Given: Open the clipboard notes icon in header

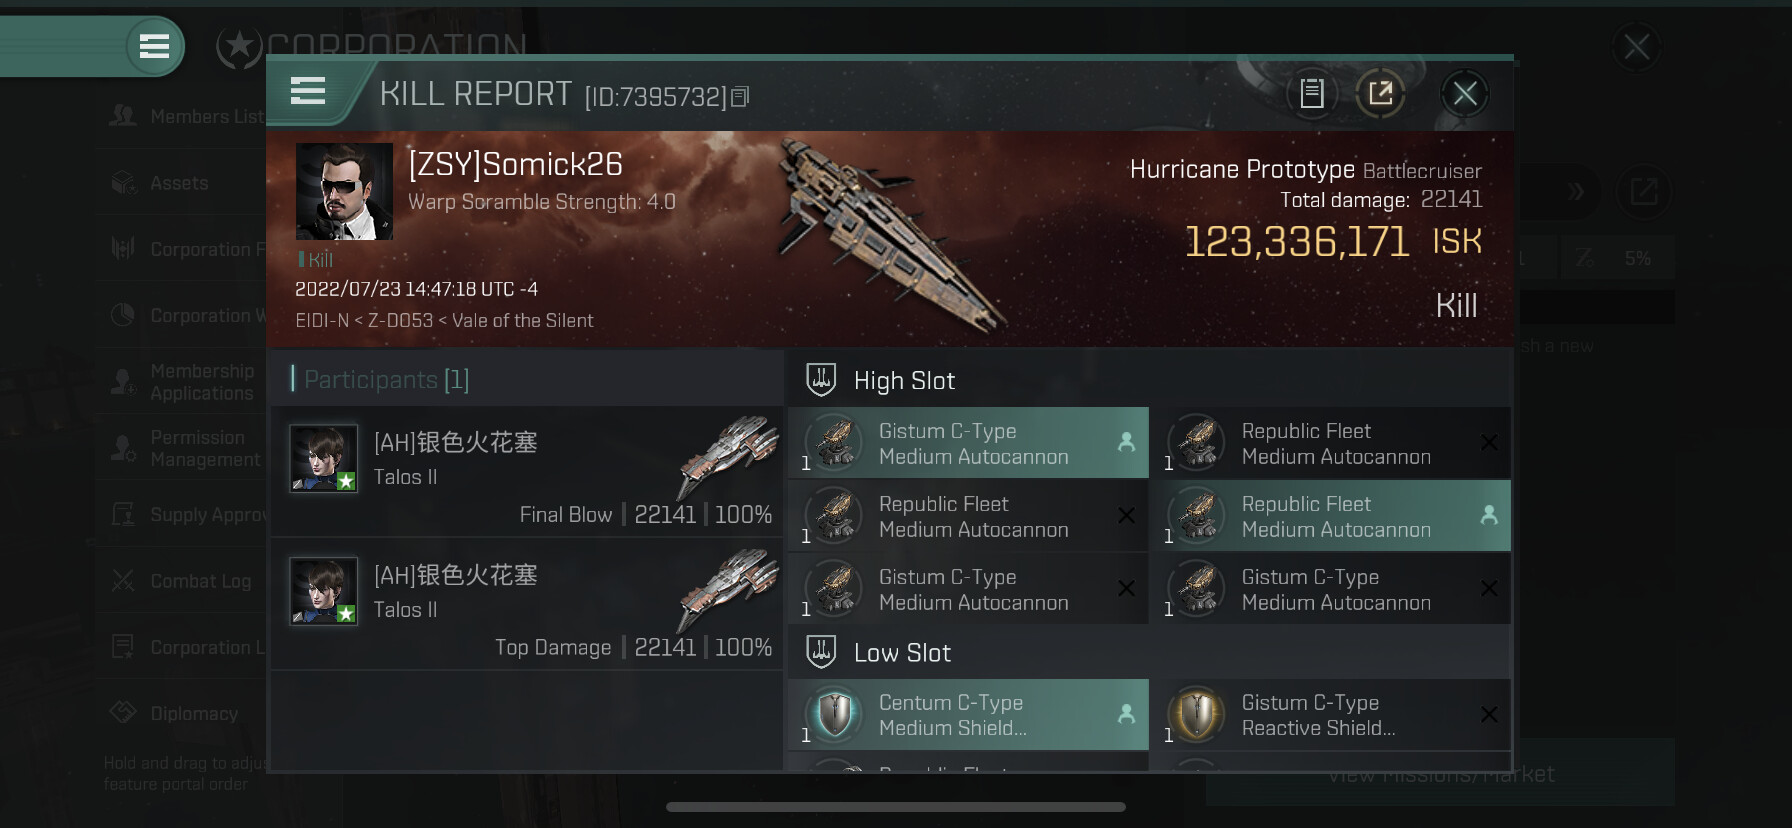Looking at the screenshot, I should point(1311,94).
